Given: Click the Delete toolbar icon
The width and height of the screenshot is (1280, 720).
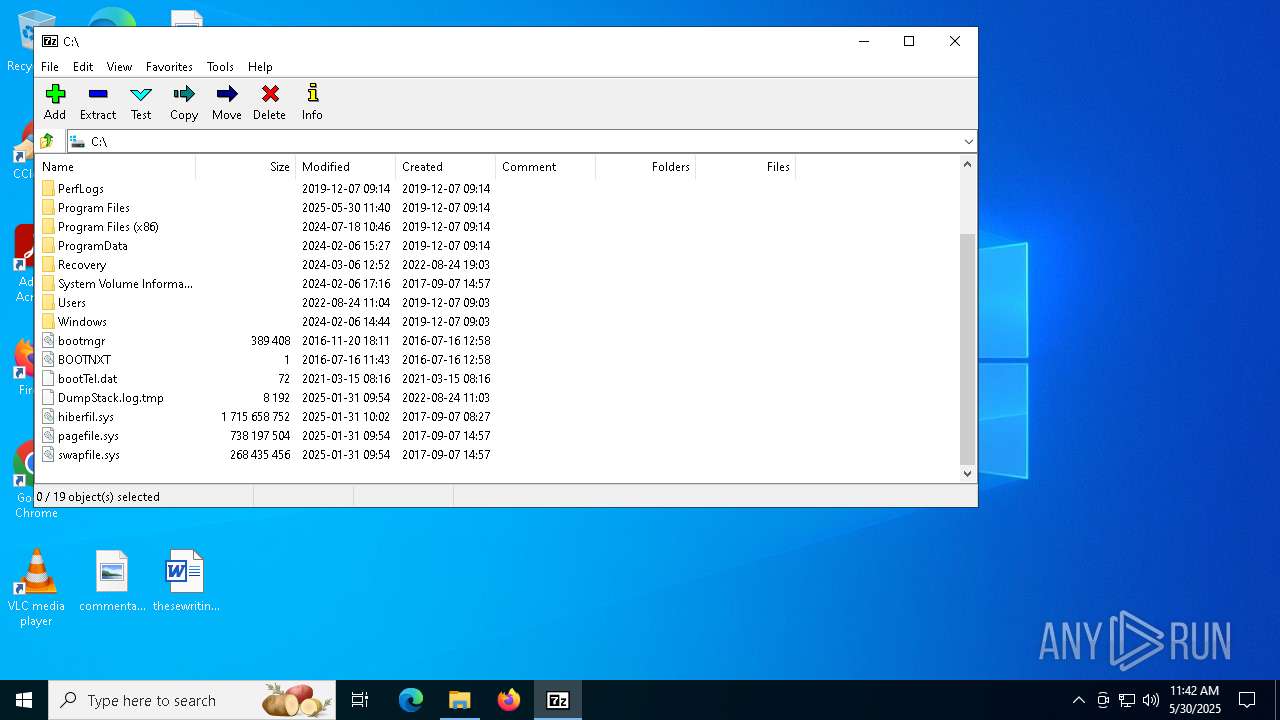Looking at the screenshot, I should pos(270,94).
